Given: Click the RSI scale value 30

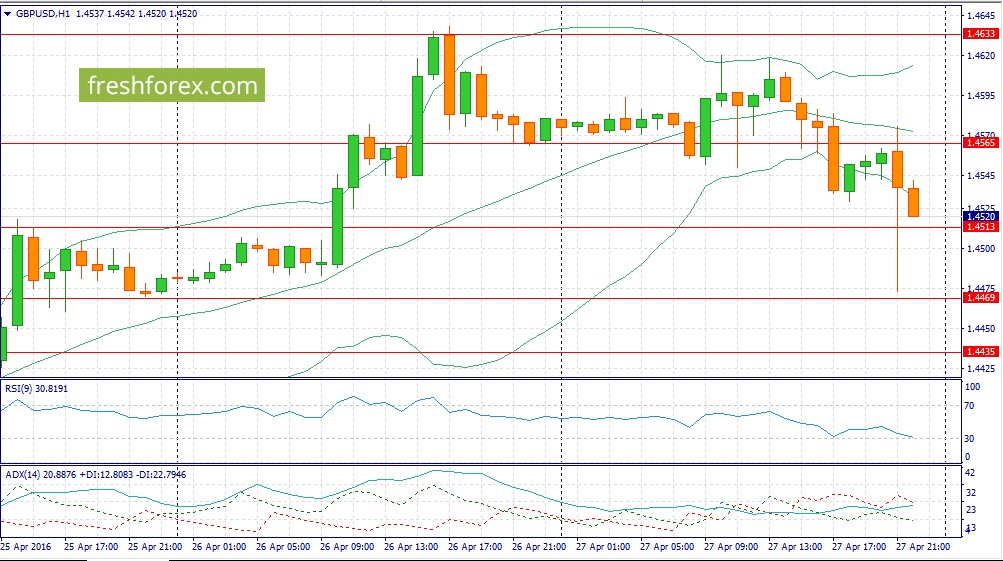Looking at the screenshot, I should [x=970, y=439].
